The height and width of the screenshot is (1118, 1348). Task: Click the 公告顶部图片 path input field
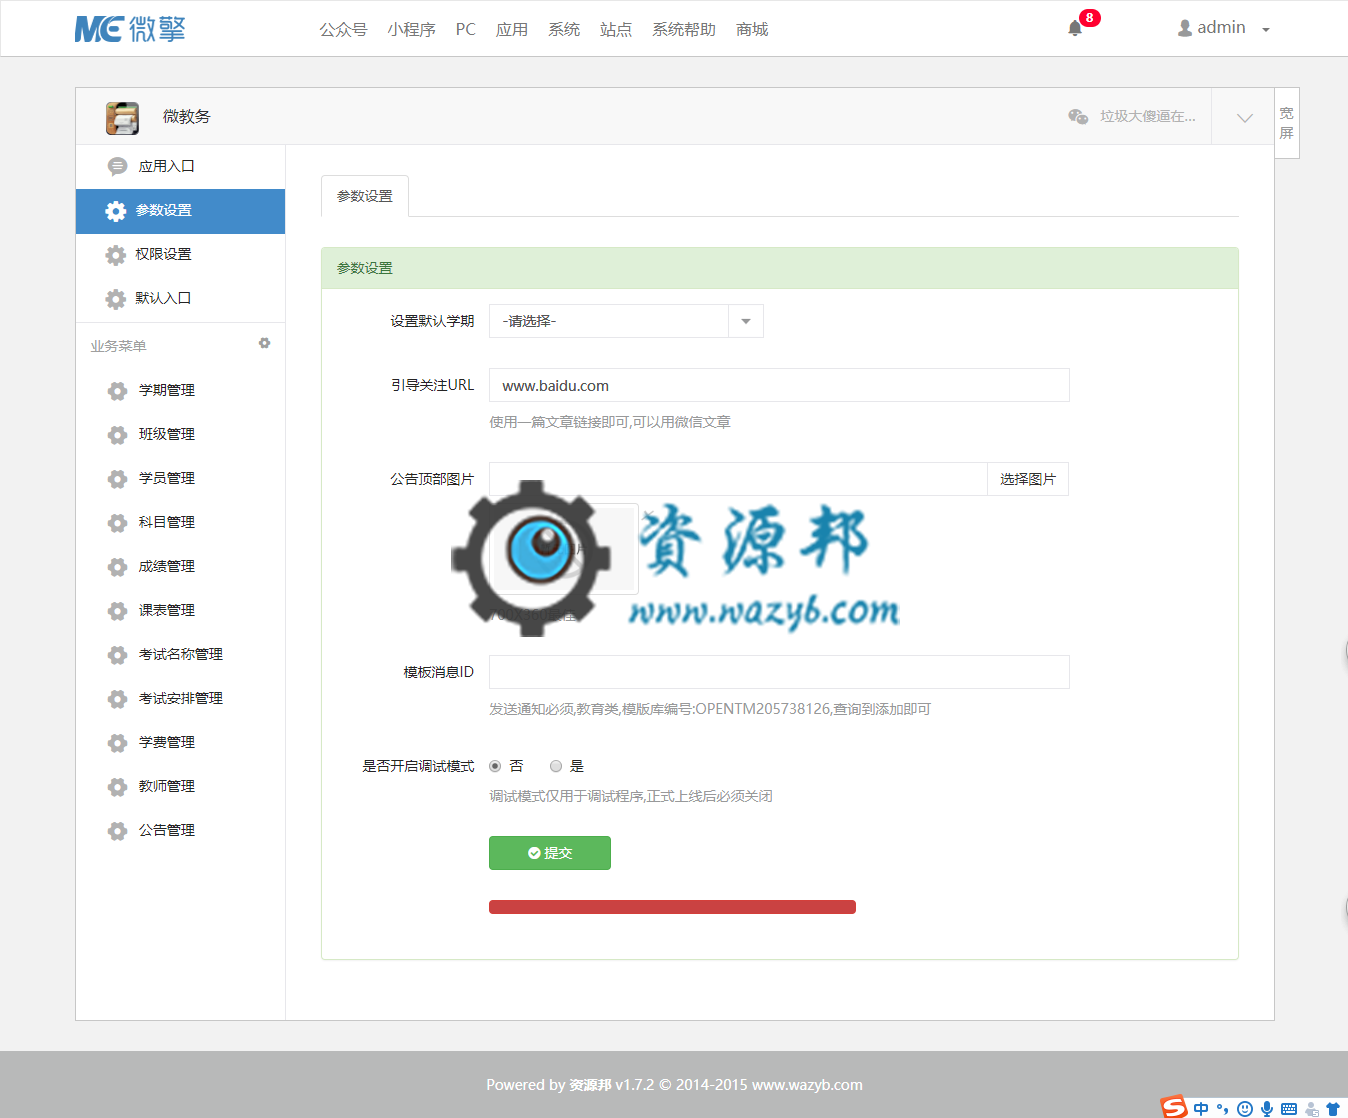pos(738,479)
